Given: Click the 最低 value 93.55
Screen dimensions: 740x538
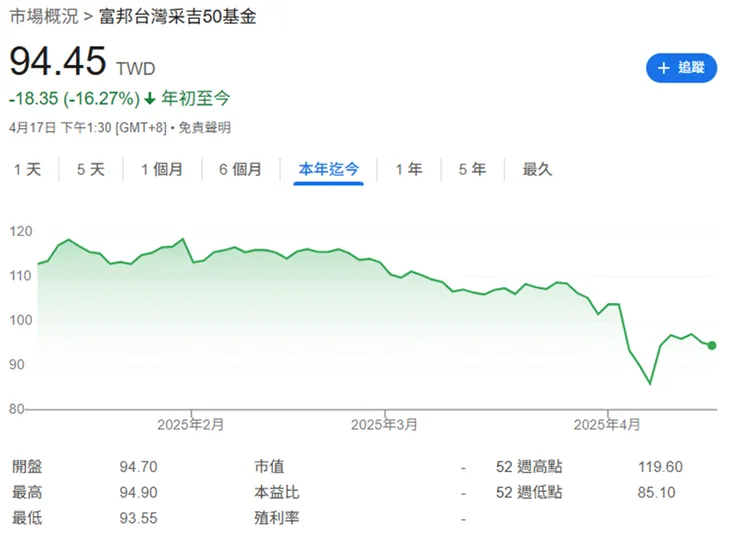Looking at the screenshot, I should click(x=138, y=518).
